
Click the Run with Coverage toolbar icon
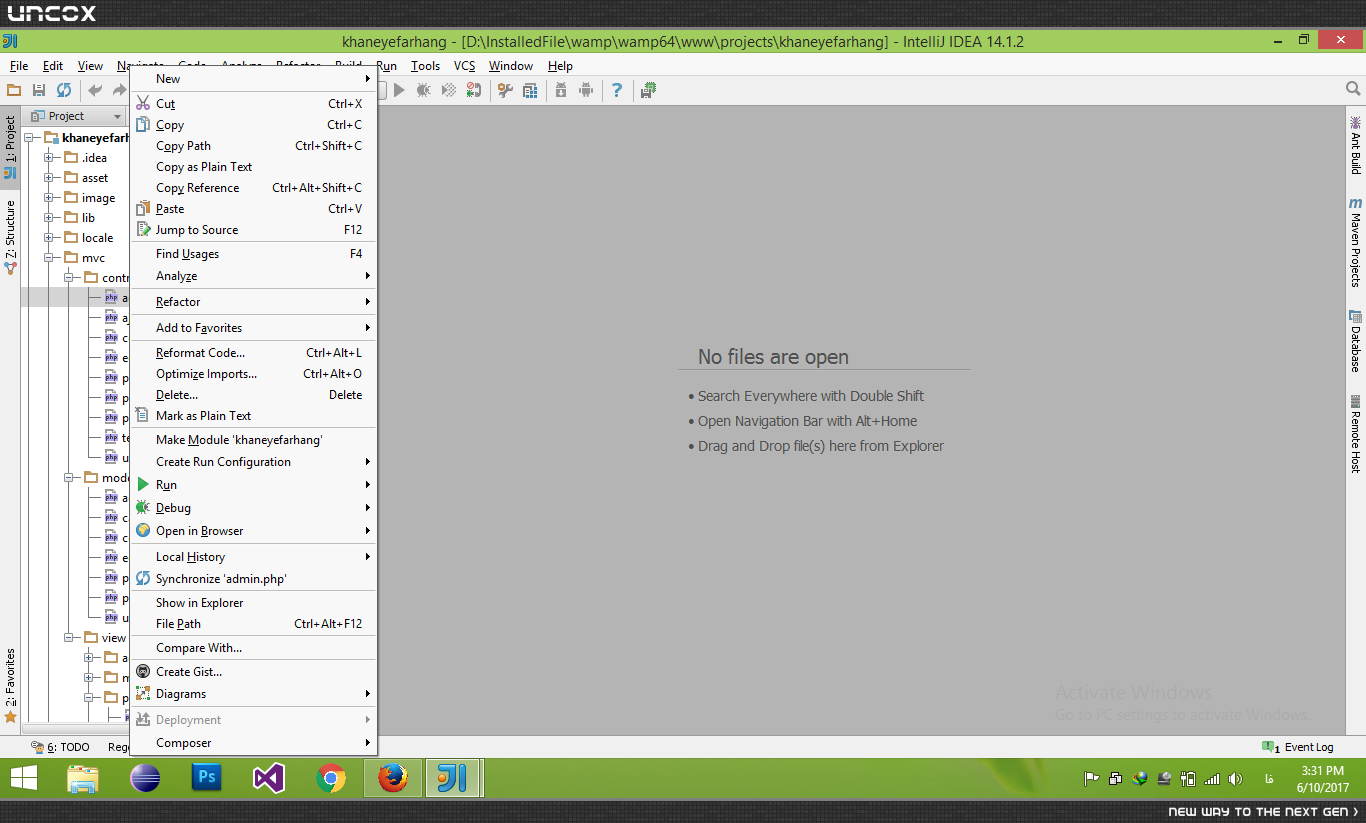449,90
